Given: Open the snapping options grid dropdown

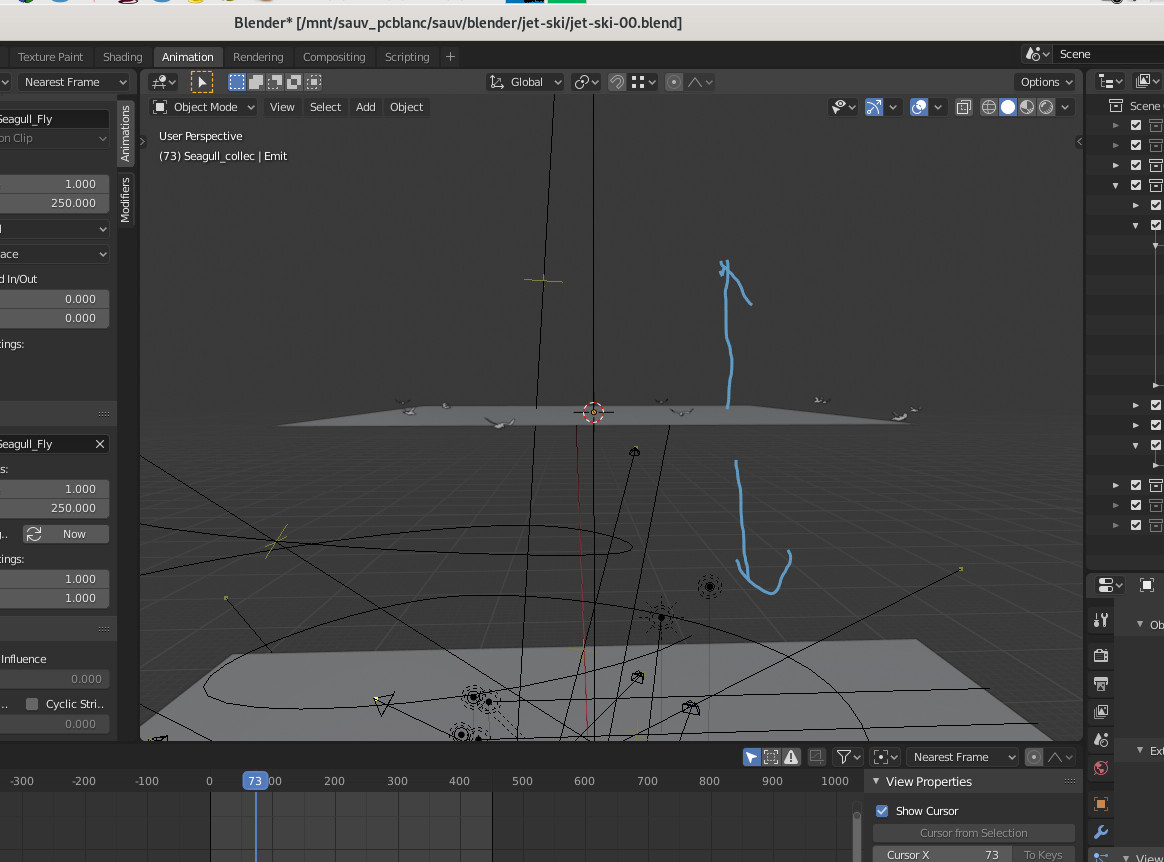Looking at the screenshot, I should (644, 82).
